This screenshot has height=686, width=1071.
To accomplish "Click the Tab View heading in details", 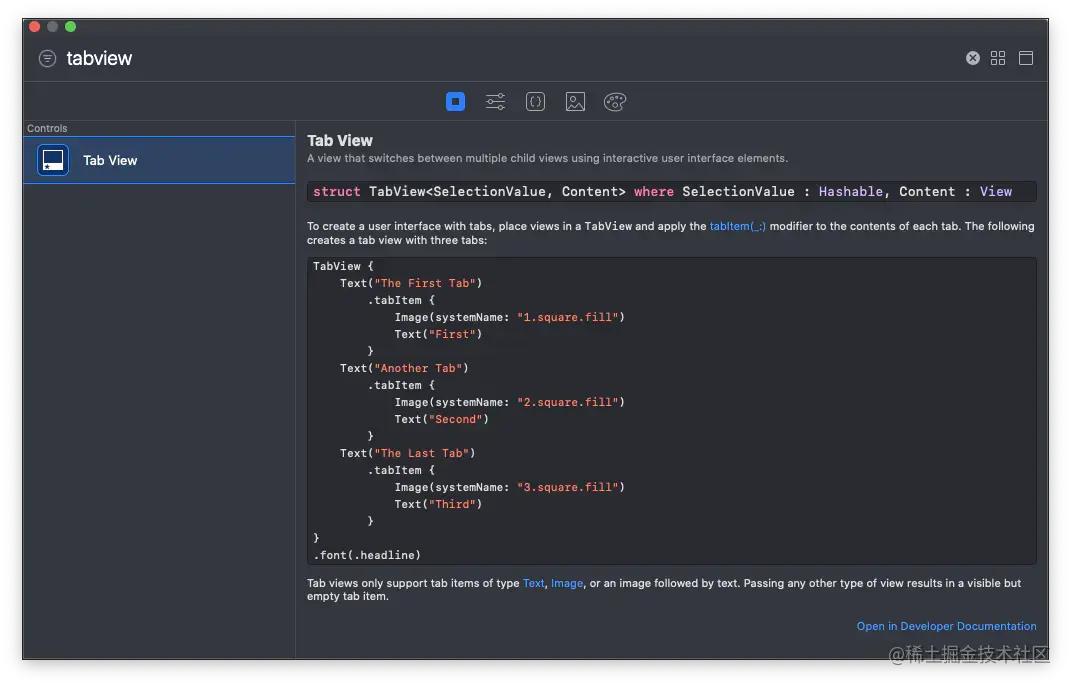I will point(339,141).
